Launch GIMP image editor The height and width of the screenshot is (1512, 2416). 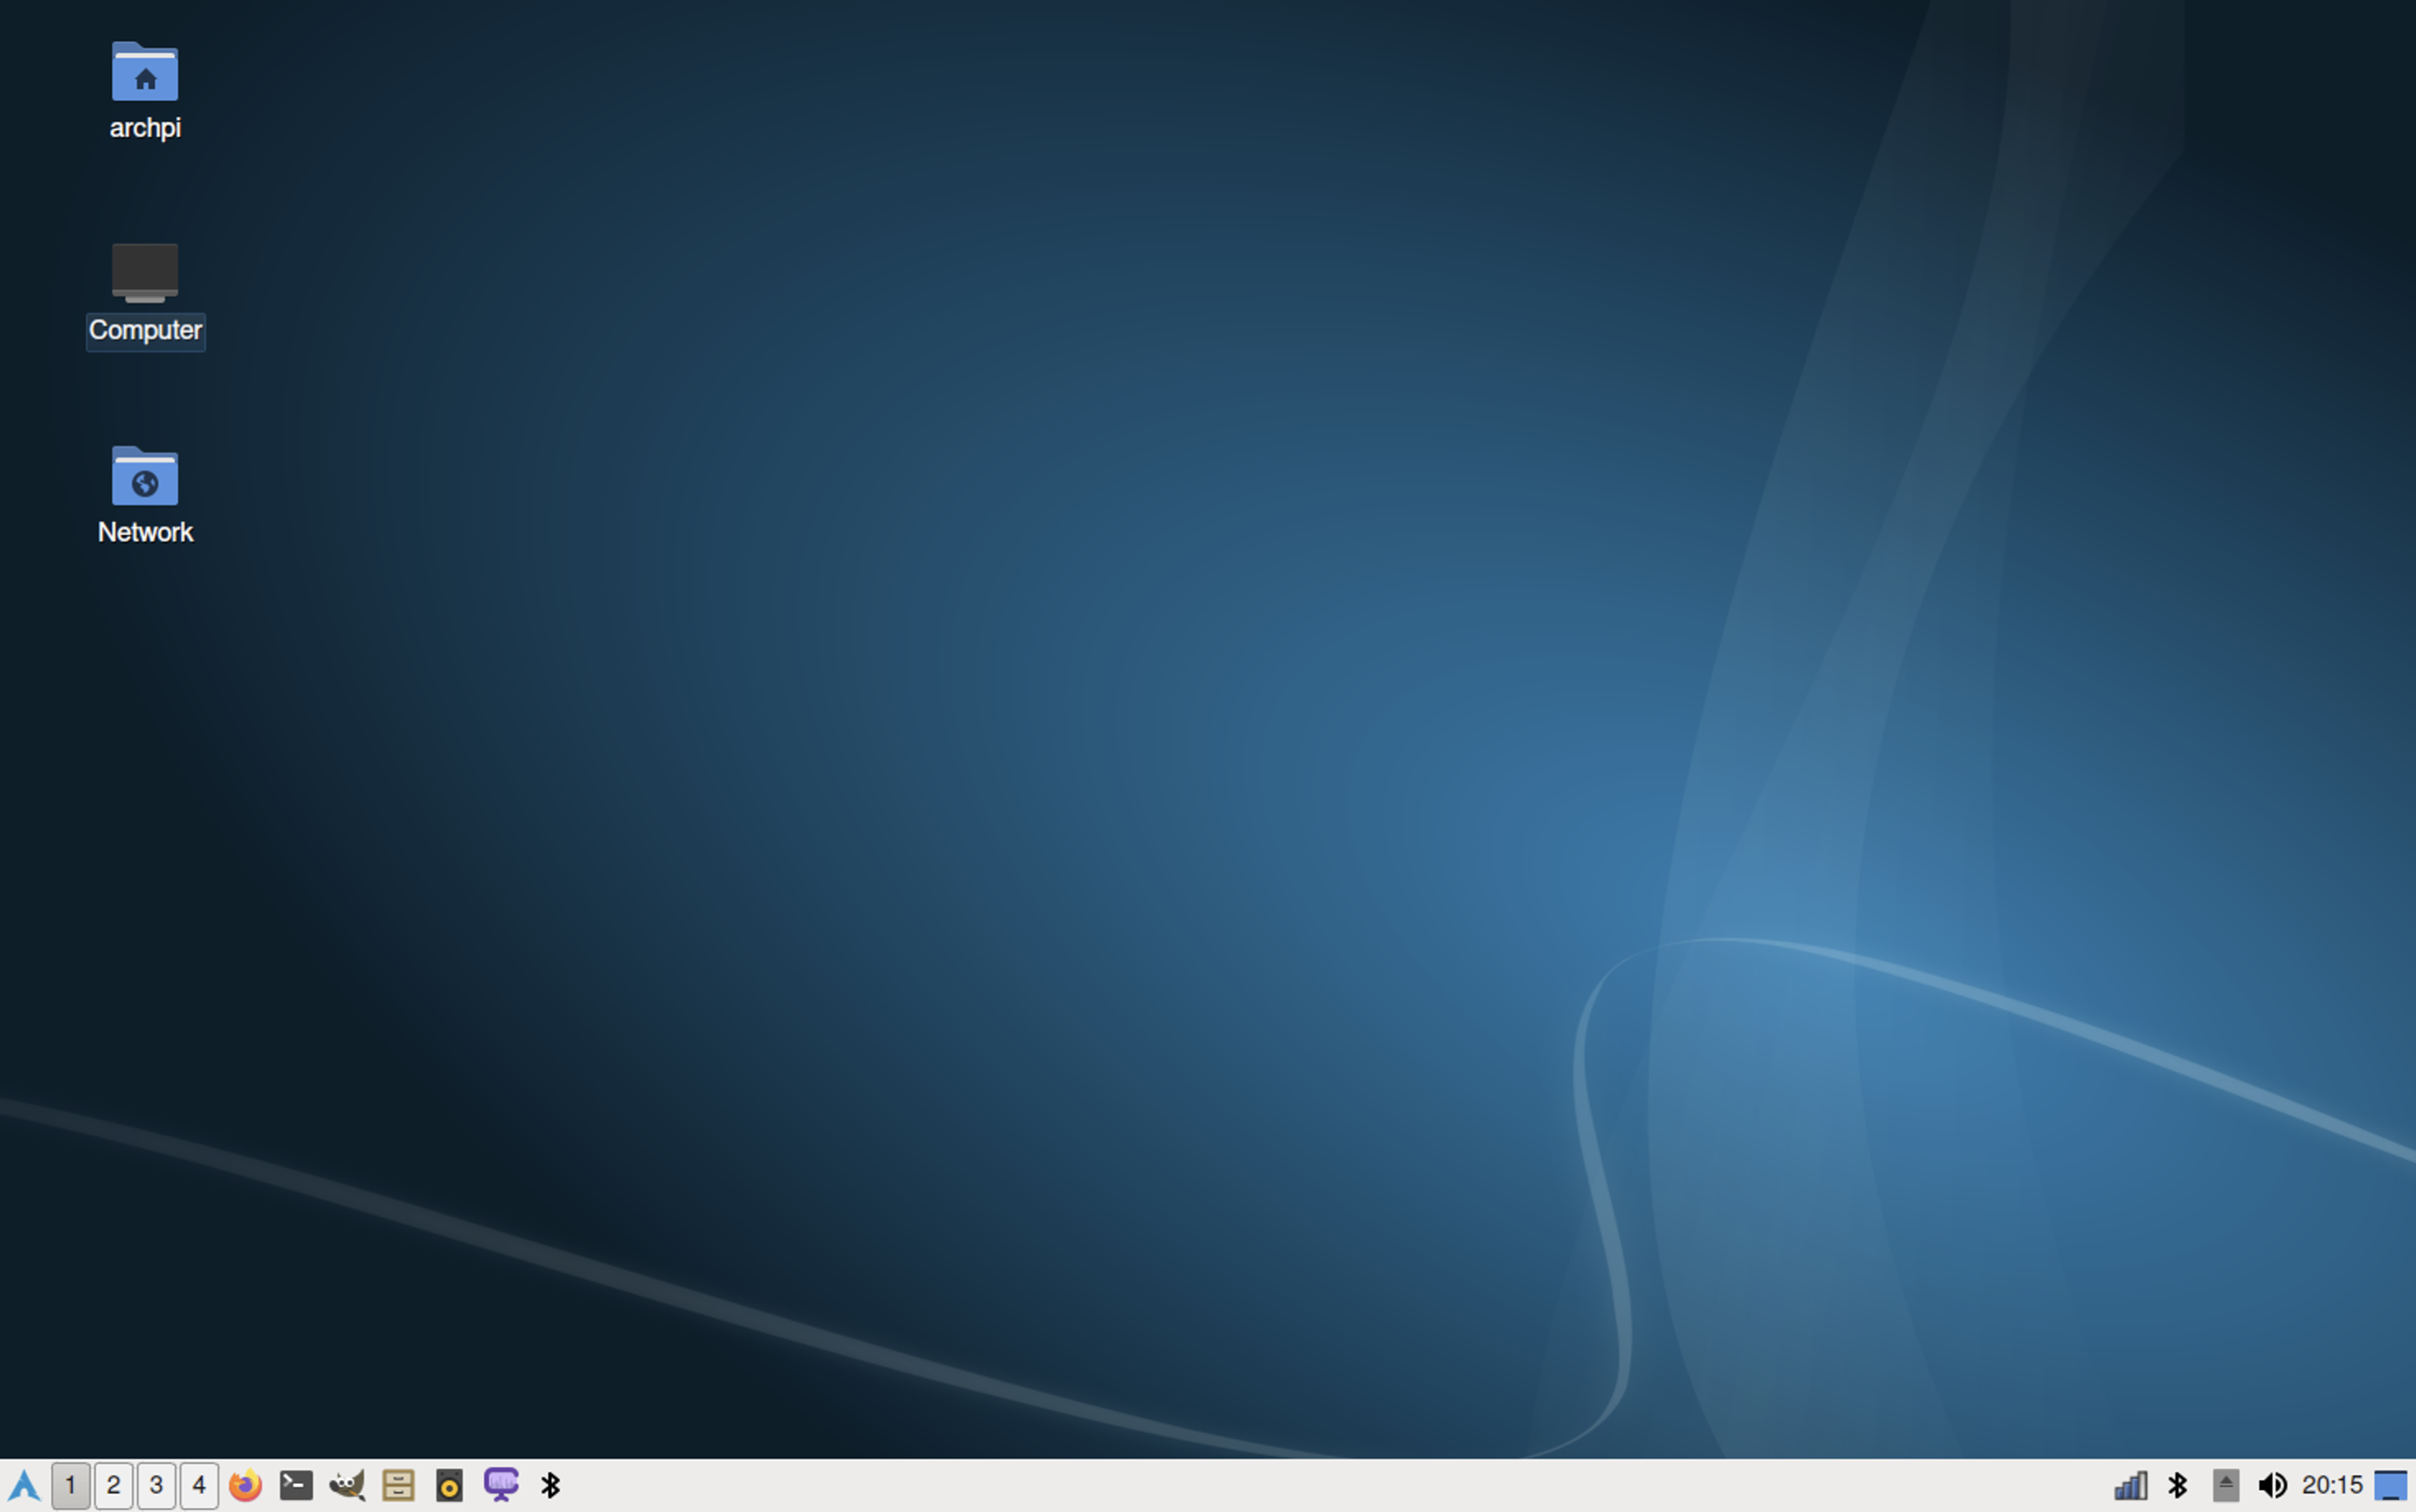tap(347, 1484)
